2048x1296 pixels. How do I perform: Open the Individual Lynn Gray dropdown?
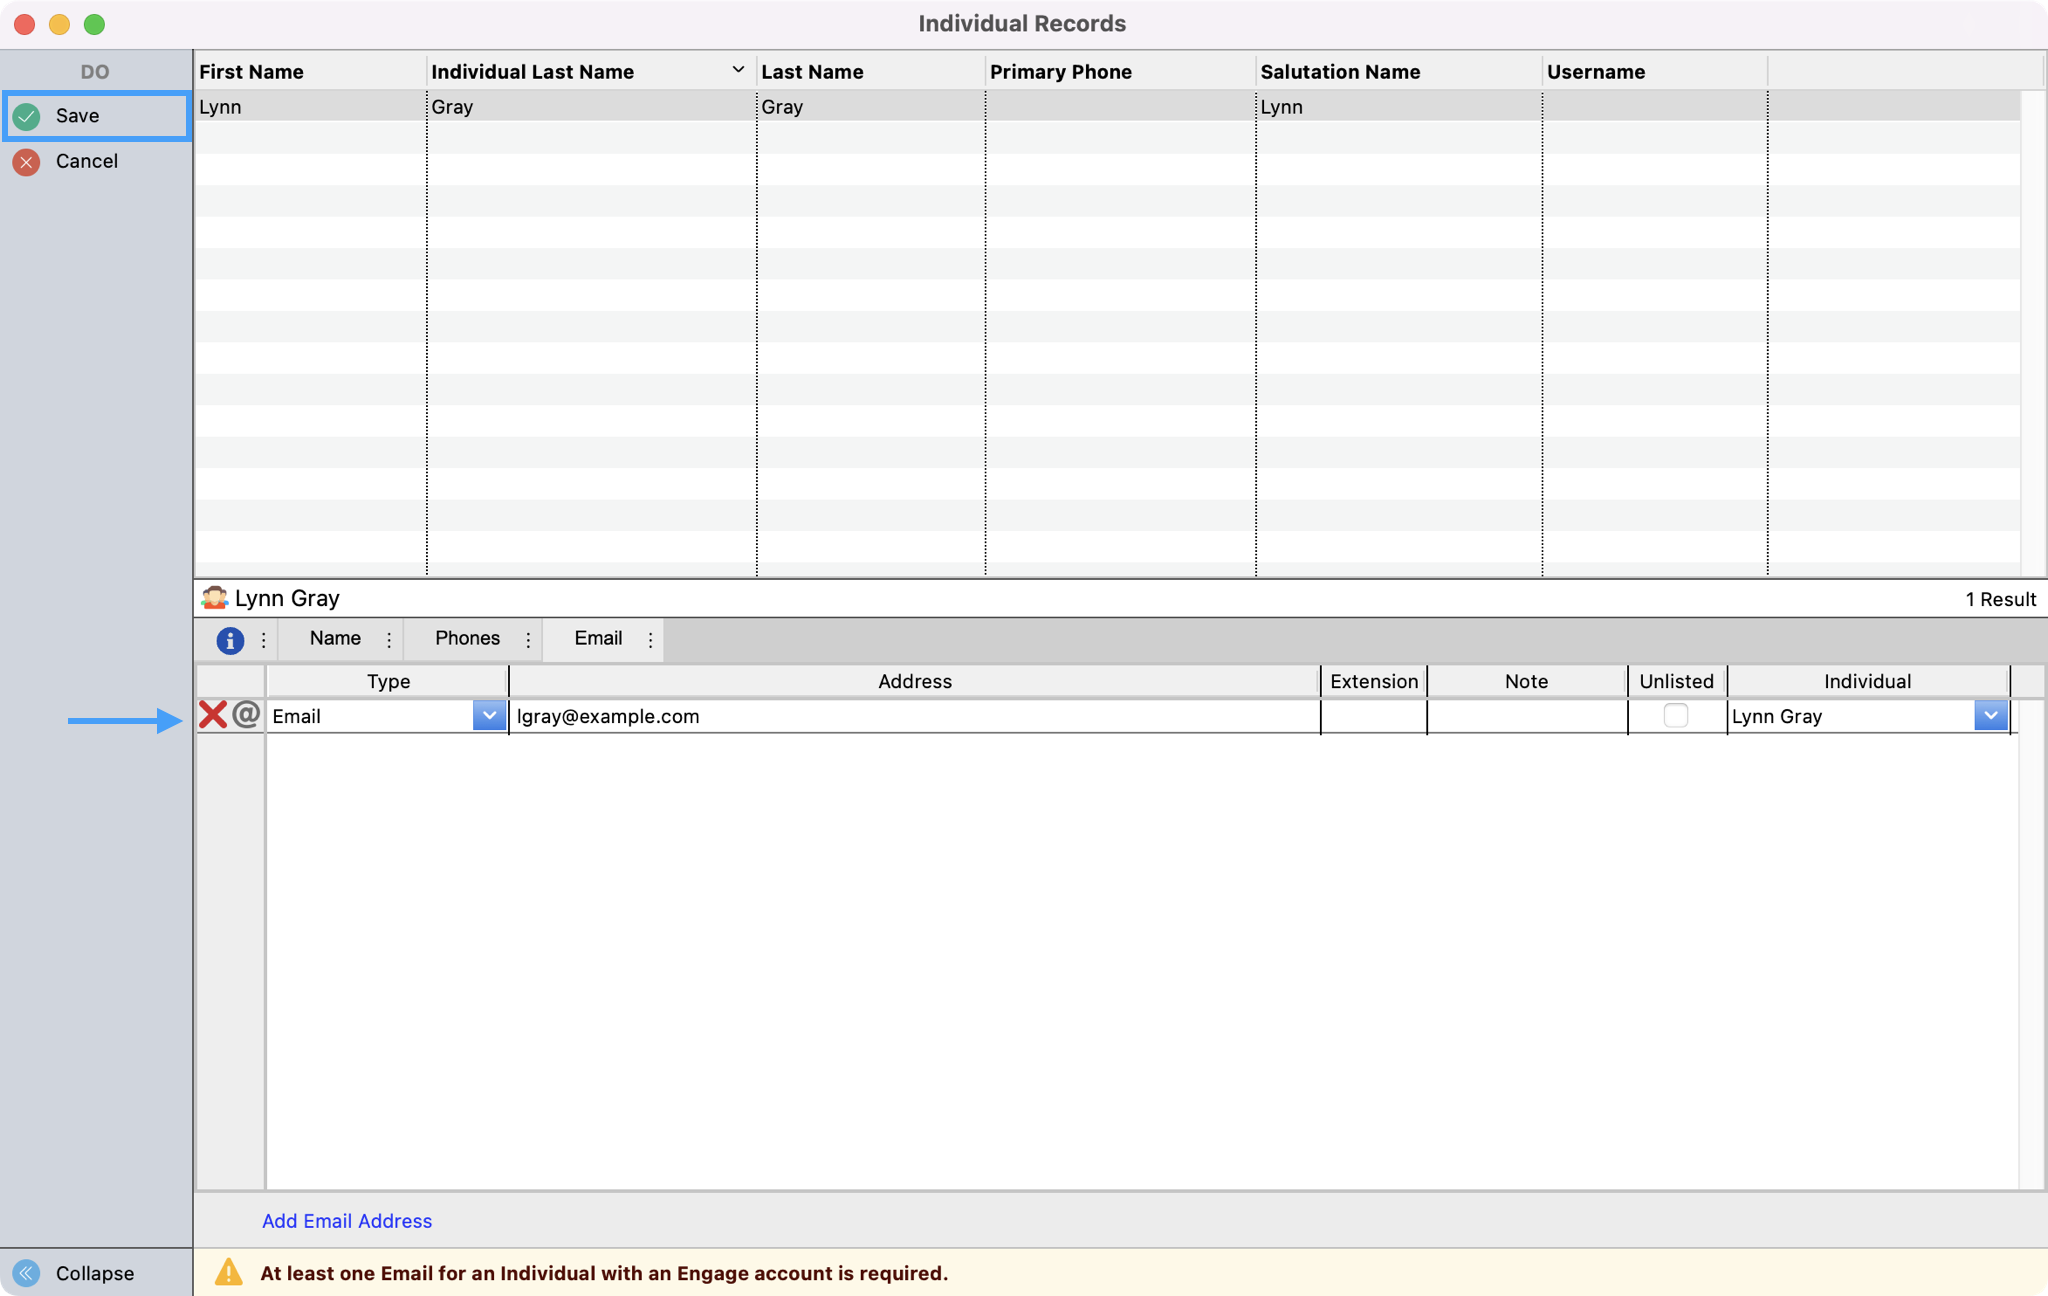click(1990, 716)
